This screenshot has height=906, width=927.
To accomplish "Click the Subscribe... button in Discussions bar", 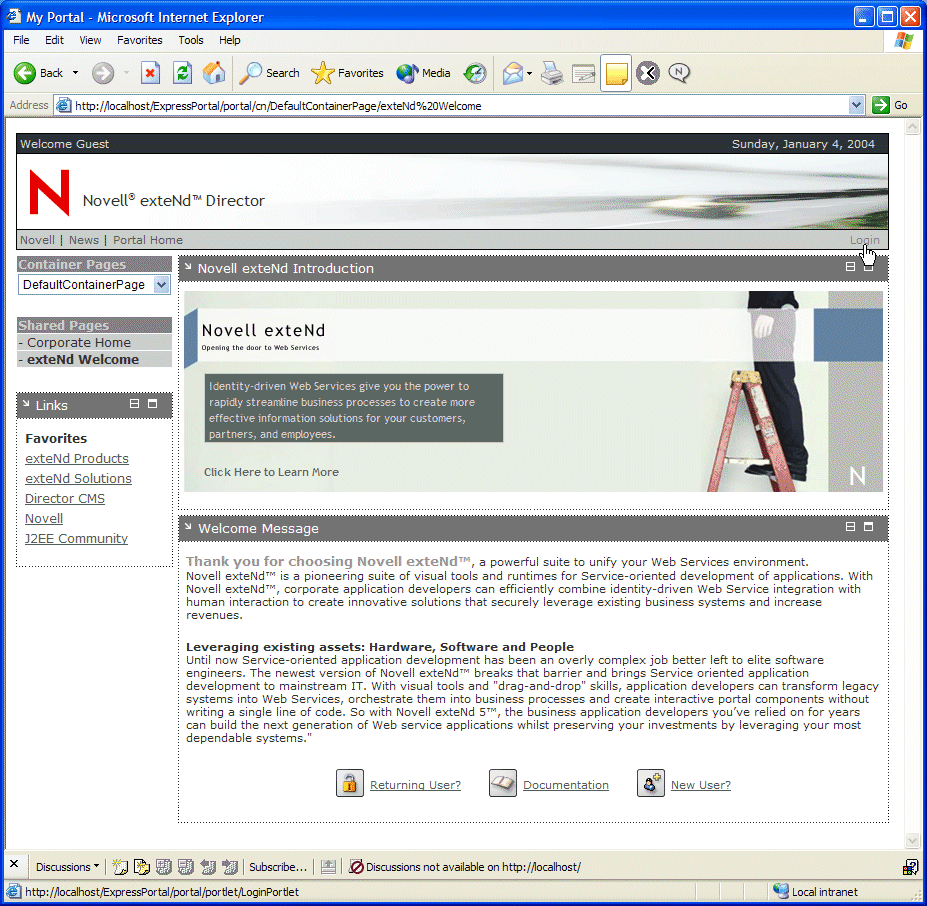I will click(x=278, y=866).
